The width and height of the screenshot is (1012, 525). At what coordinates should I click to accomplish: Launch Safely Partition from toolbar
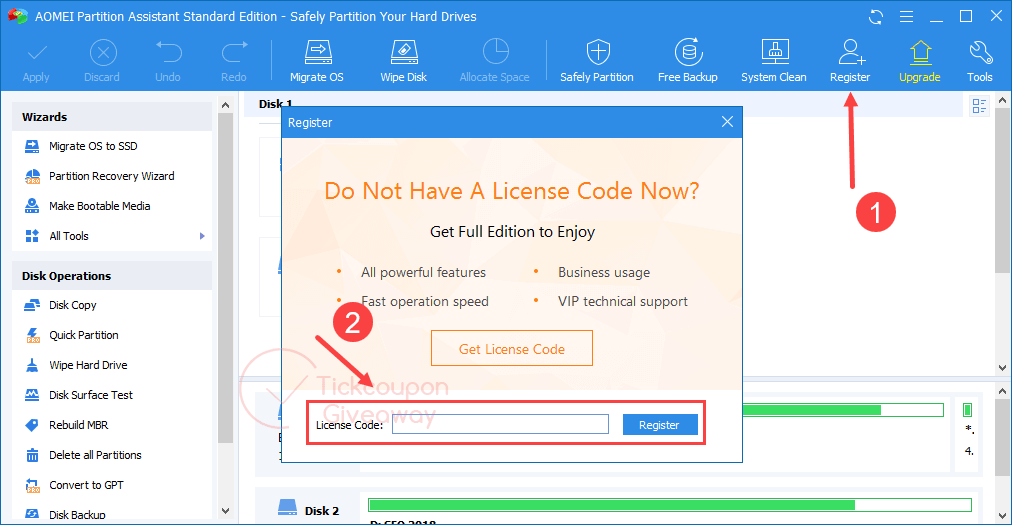click(596, 61)
